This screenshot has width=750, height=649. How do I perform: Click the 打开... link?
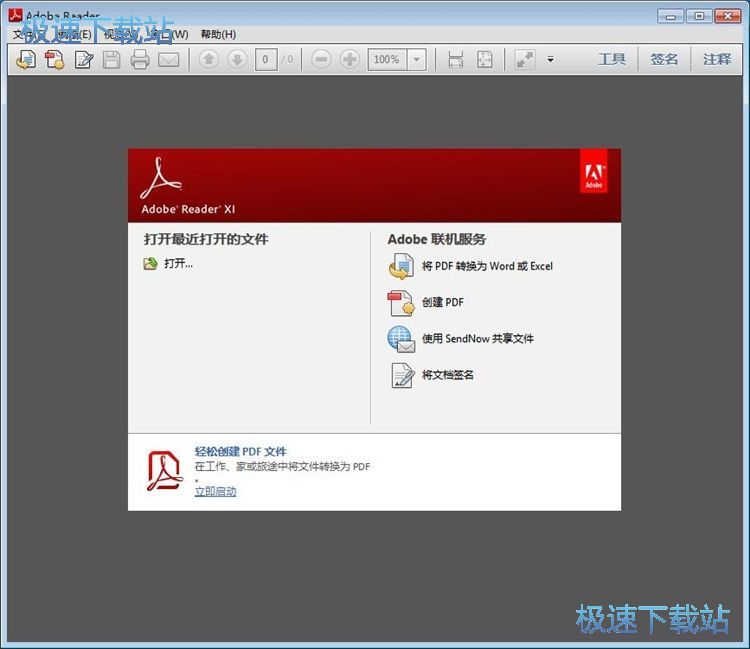tap(178, 263)
